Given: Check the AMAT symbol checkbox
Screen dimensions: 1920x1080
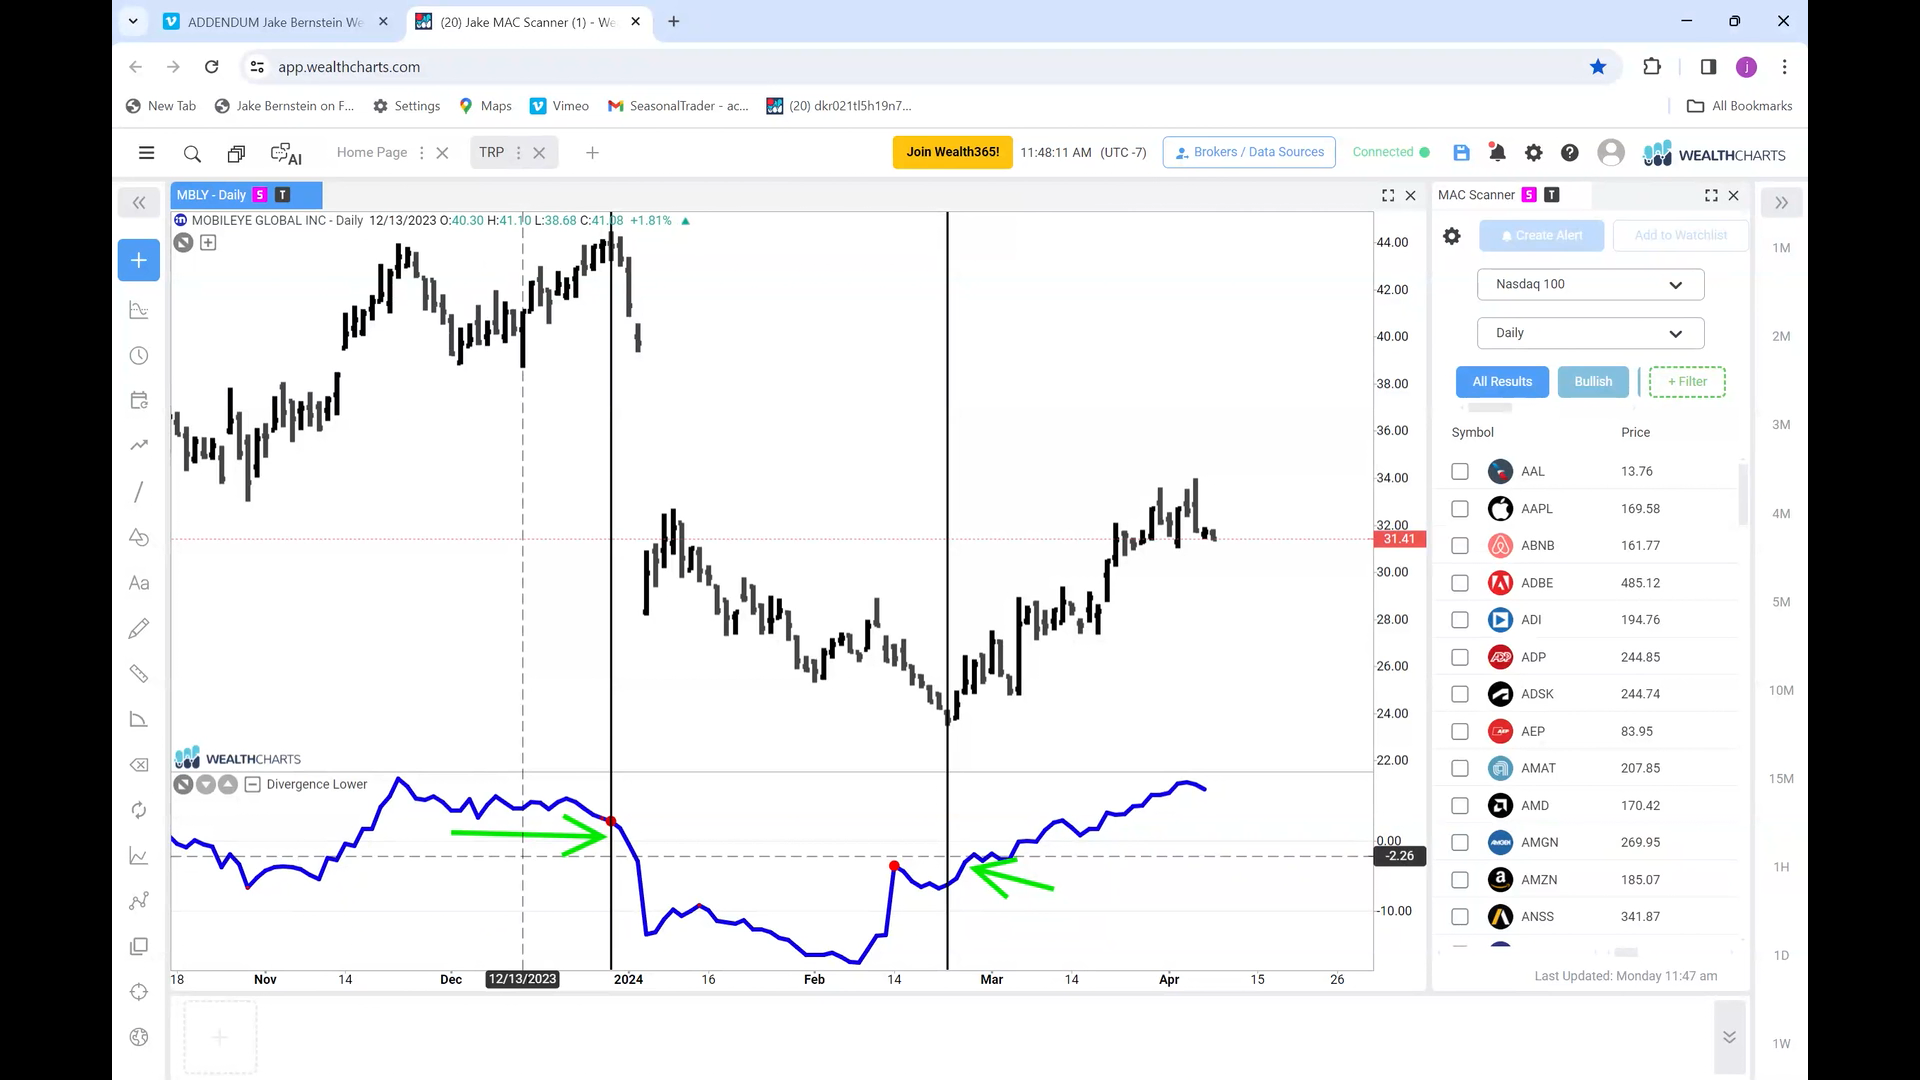Looking at the screenshot, I should click(1460, 768).
